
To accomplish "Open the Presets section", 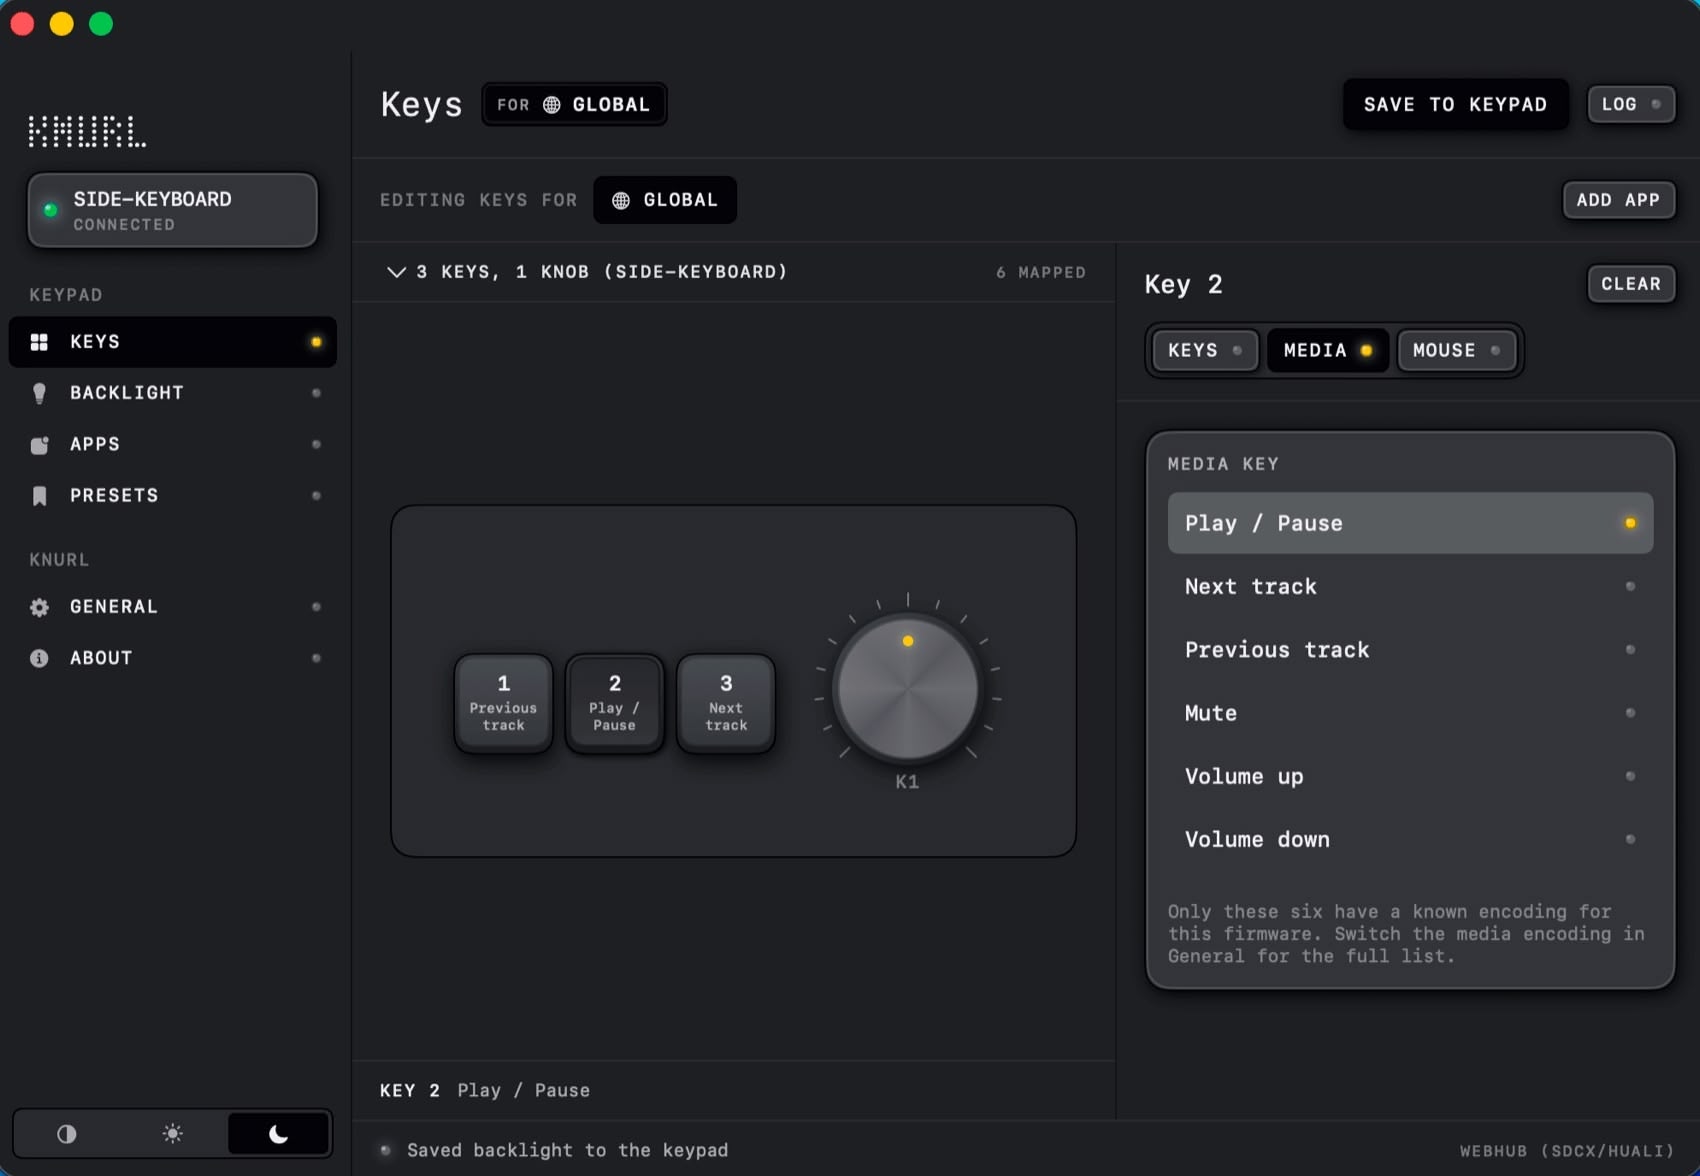I will point(172,495).
